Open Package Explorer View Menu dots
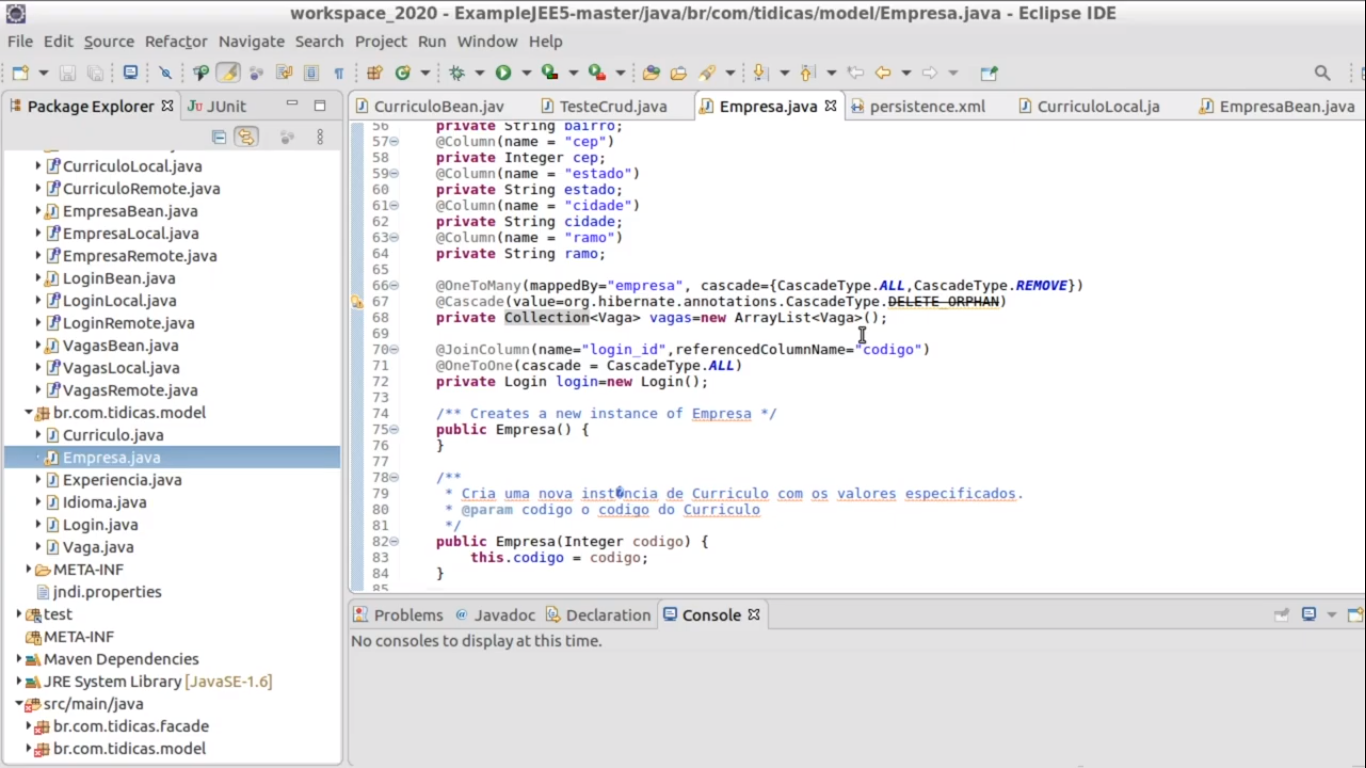This screenshot has width=1366, height=768. (x=320, y=137)
